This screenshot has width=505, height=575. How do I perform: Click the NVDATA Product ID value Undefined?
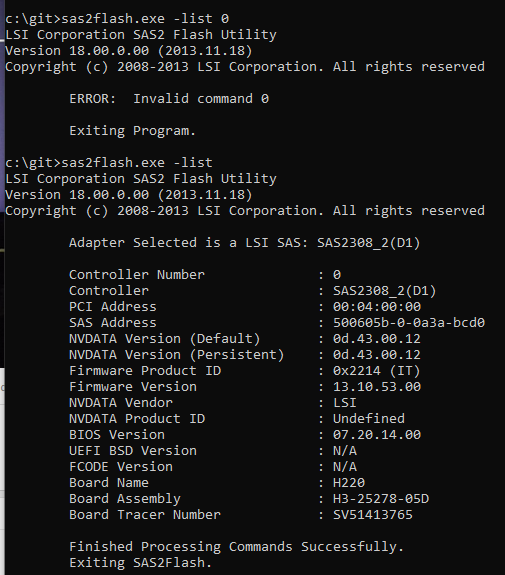(x=369, y=419)
